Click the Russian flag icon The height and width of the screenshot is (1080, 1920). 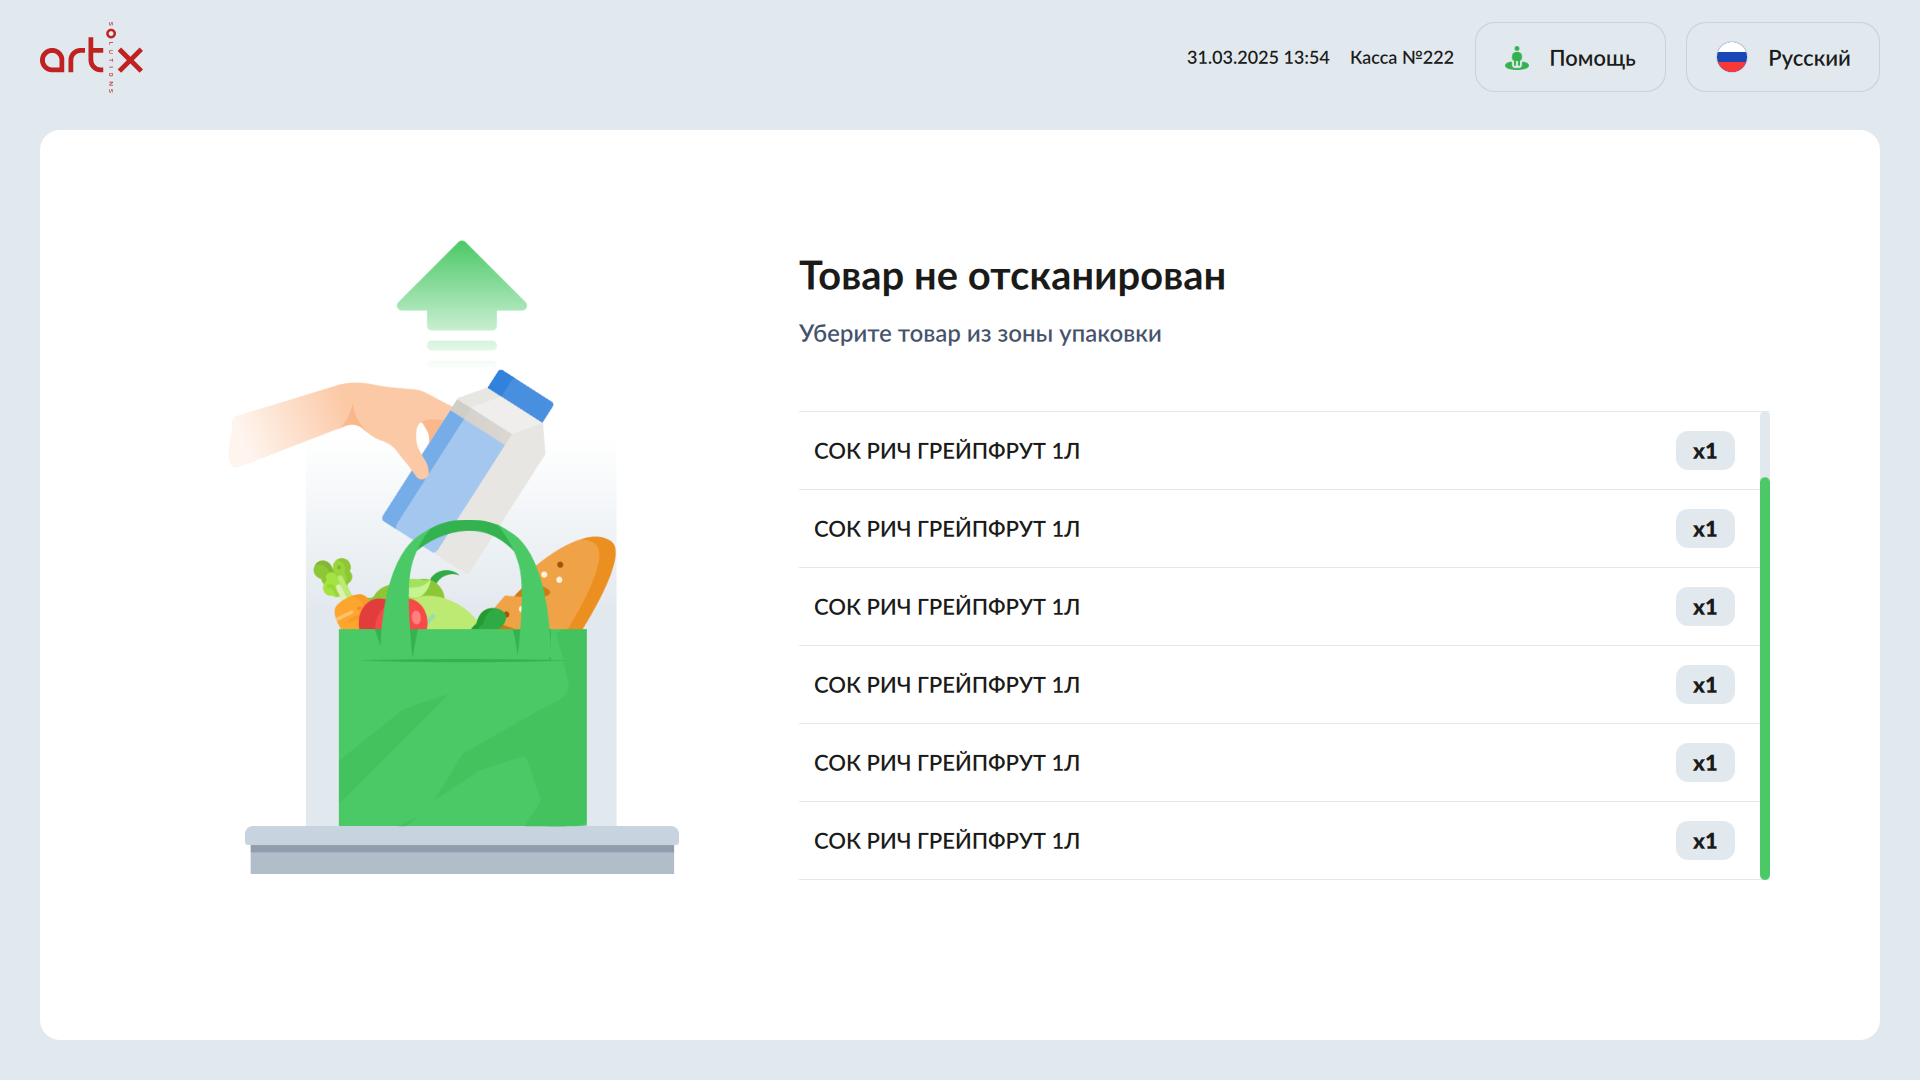[x=1731, y=58]
